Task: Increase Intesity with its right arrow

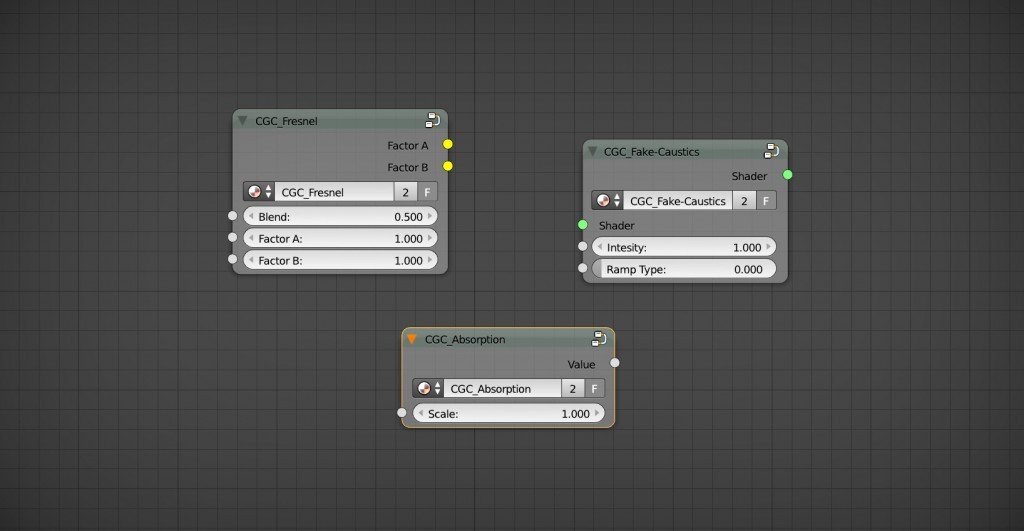Action: (x=769, y=247)
